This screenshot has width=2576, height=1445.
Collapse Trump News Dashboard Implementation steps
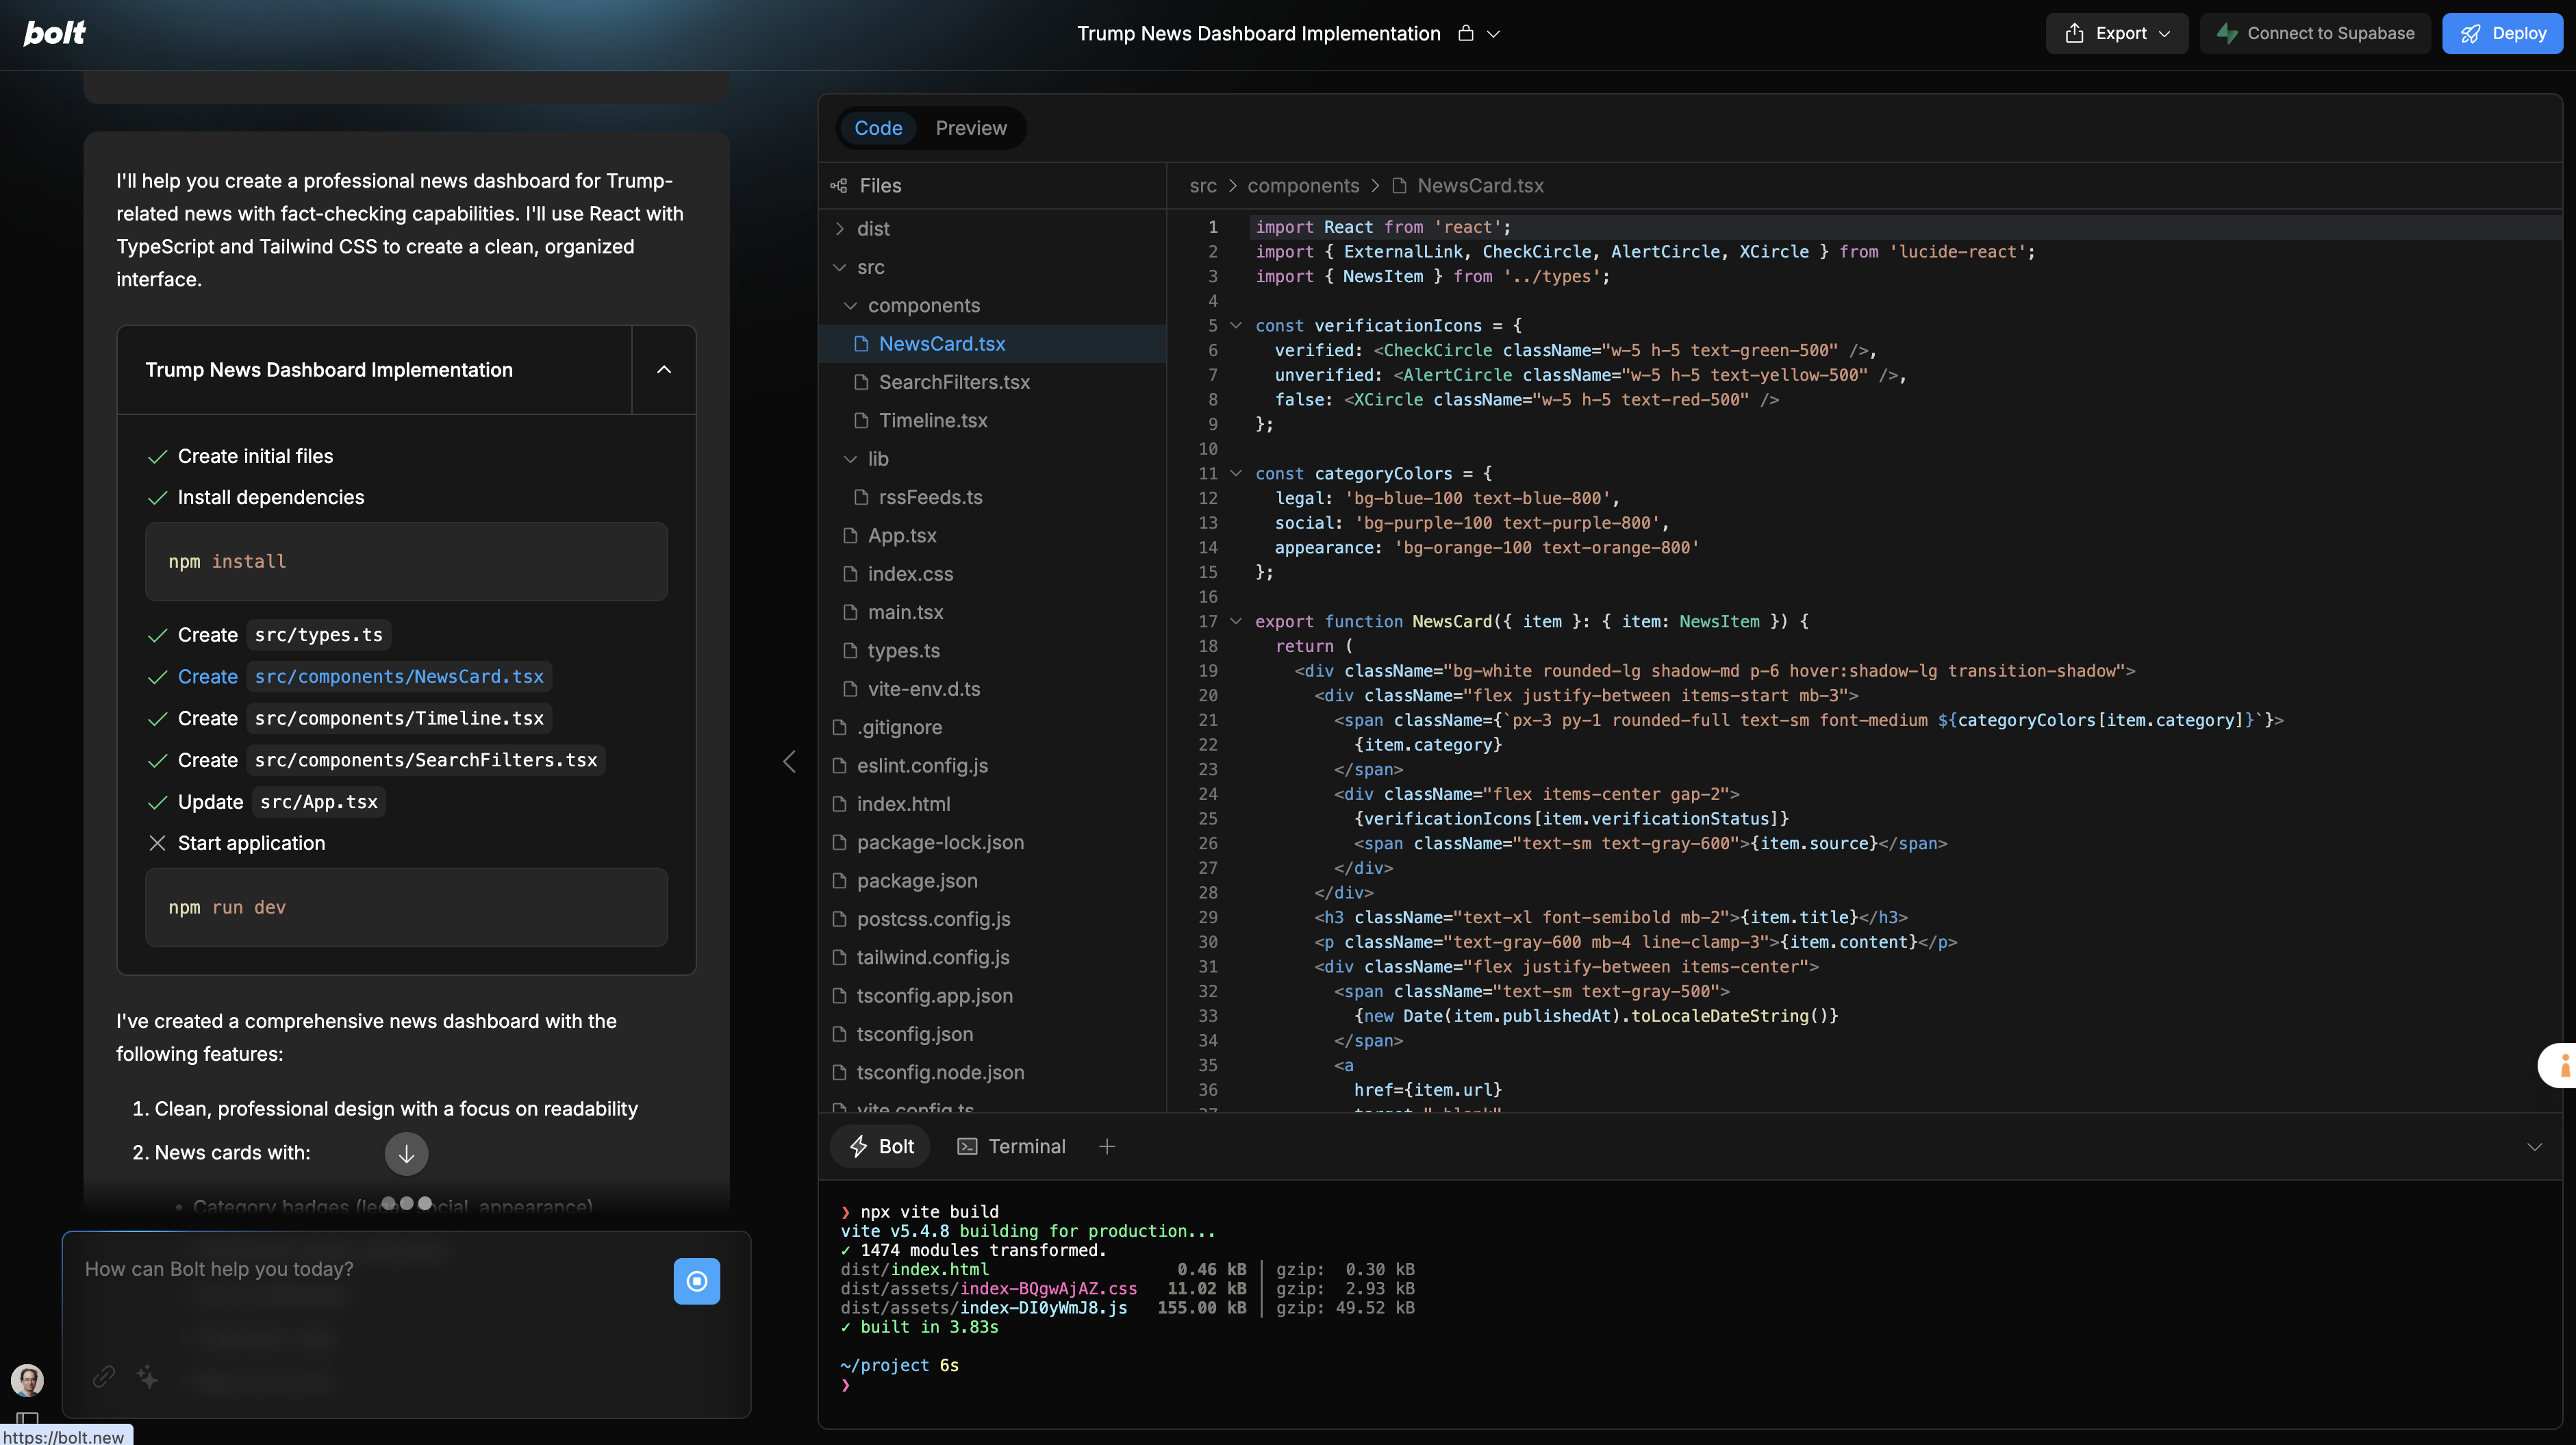663,369
